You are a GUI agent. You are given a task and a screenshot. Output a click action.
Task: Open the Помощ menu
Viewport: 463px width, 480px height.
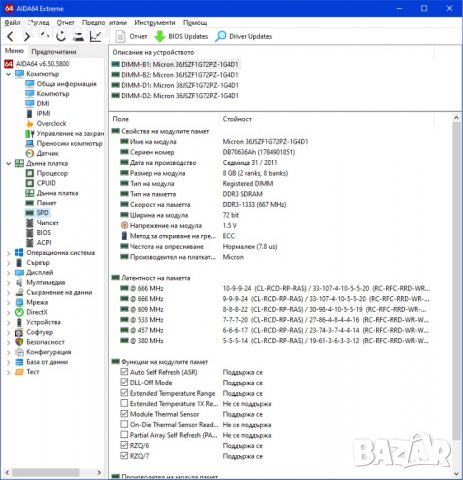pyautogui.click(x=195, y=22)
